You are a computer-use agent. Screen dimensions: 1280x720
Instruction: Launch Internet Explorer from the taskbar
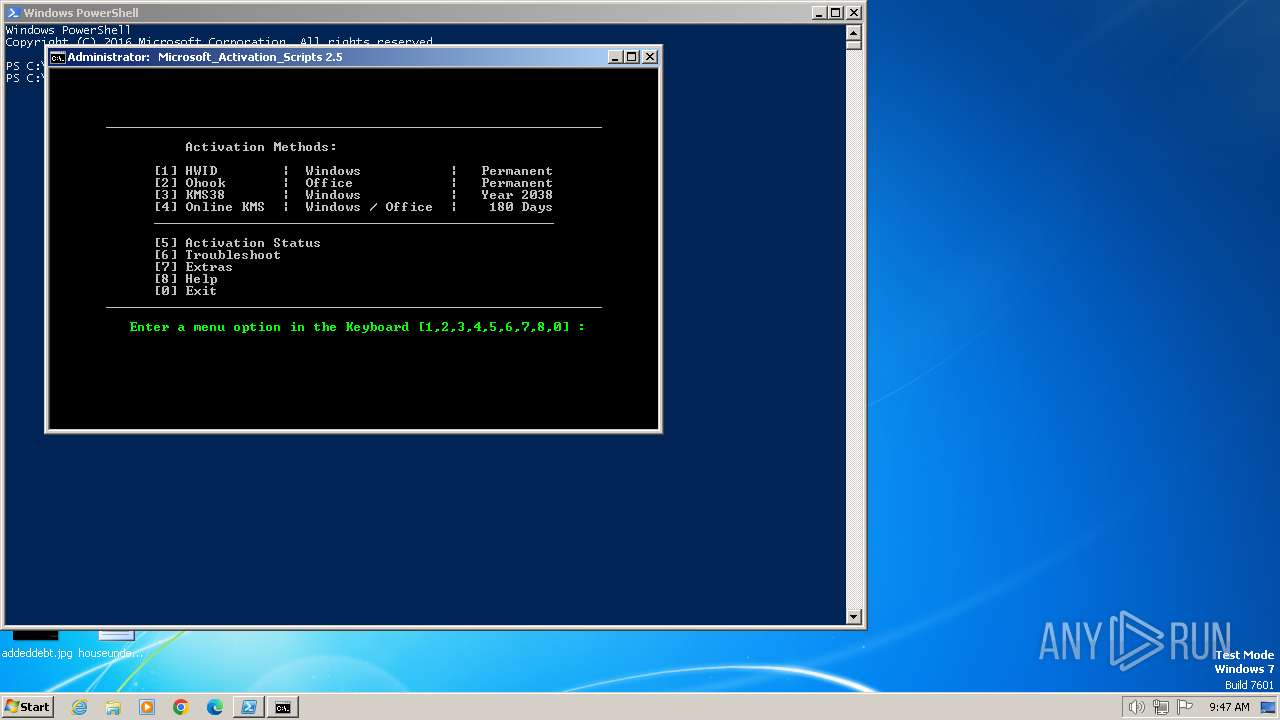(x=79, y=707)
